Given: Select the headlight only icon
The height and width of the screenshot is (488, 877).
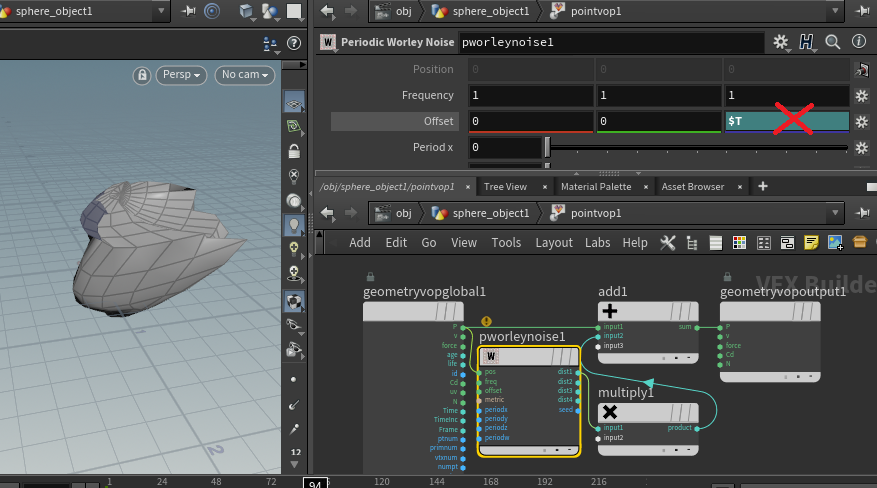Looking at the screenshot, I should 294,200.
